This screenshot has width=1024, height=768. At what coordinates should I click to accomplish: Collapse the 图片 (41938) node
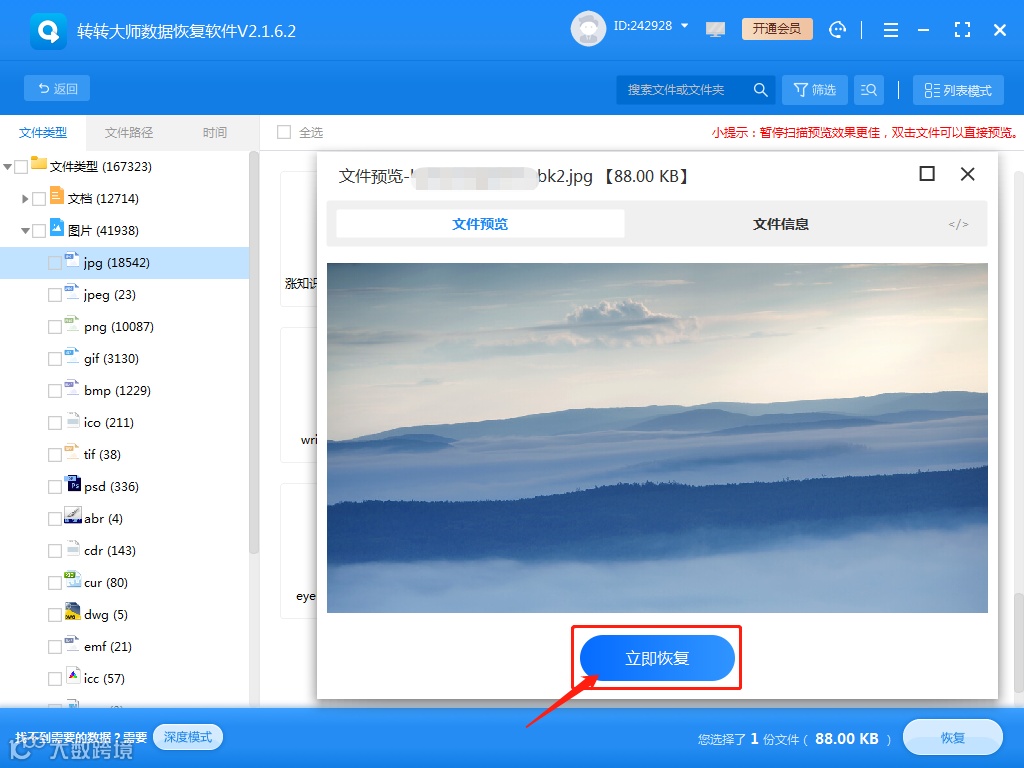pos(25,231)
